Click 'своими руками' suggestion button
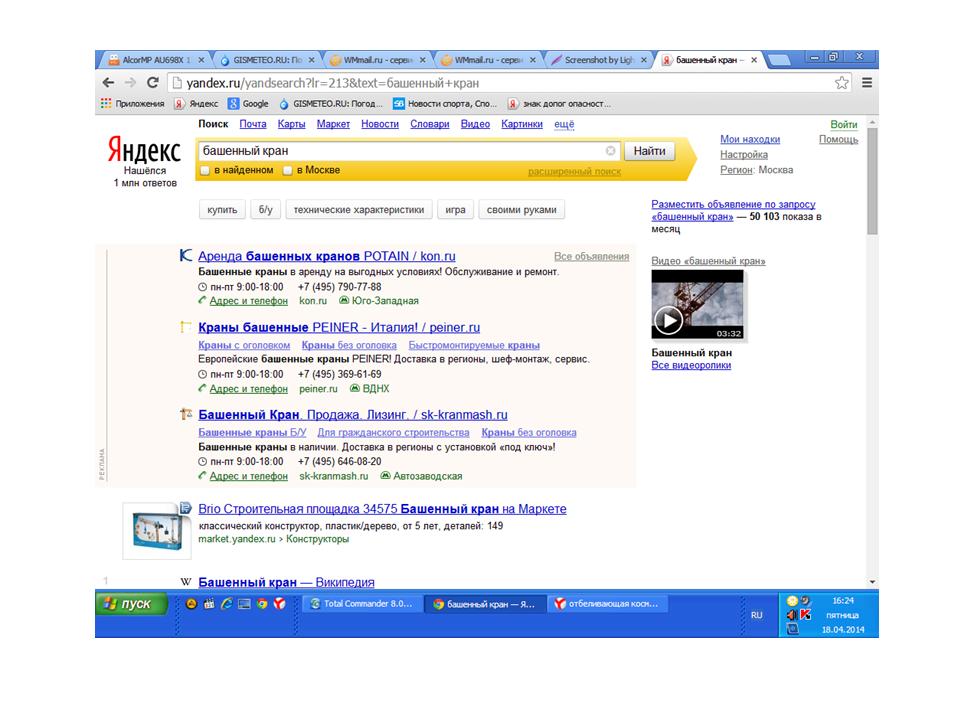960x720 pixels. coord(522,209)
